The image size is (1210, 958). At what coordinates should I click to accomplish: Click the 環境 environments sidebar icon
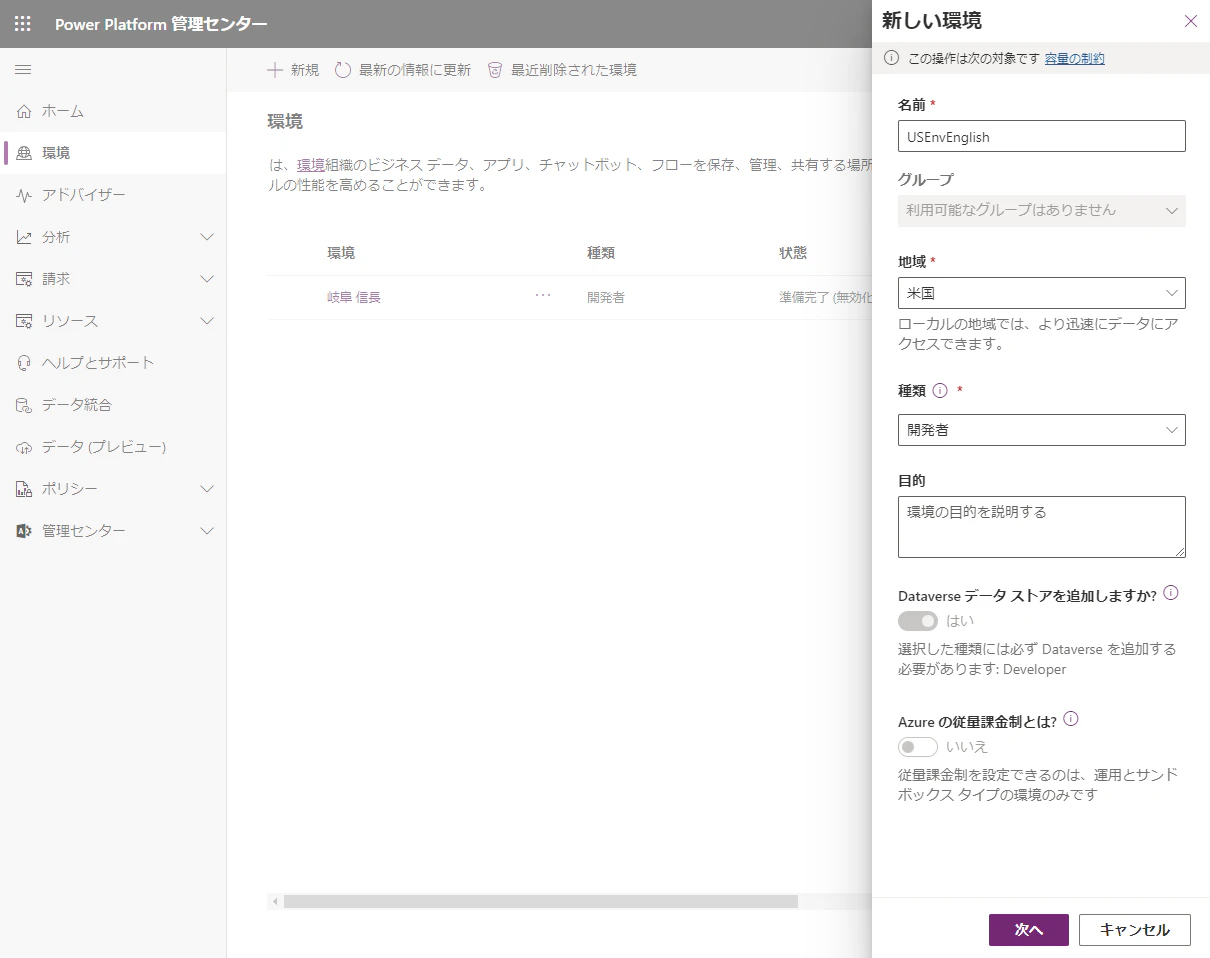click(24, 153)
